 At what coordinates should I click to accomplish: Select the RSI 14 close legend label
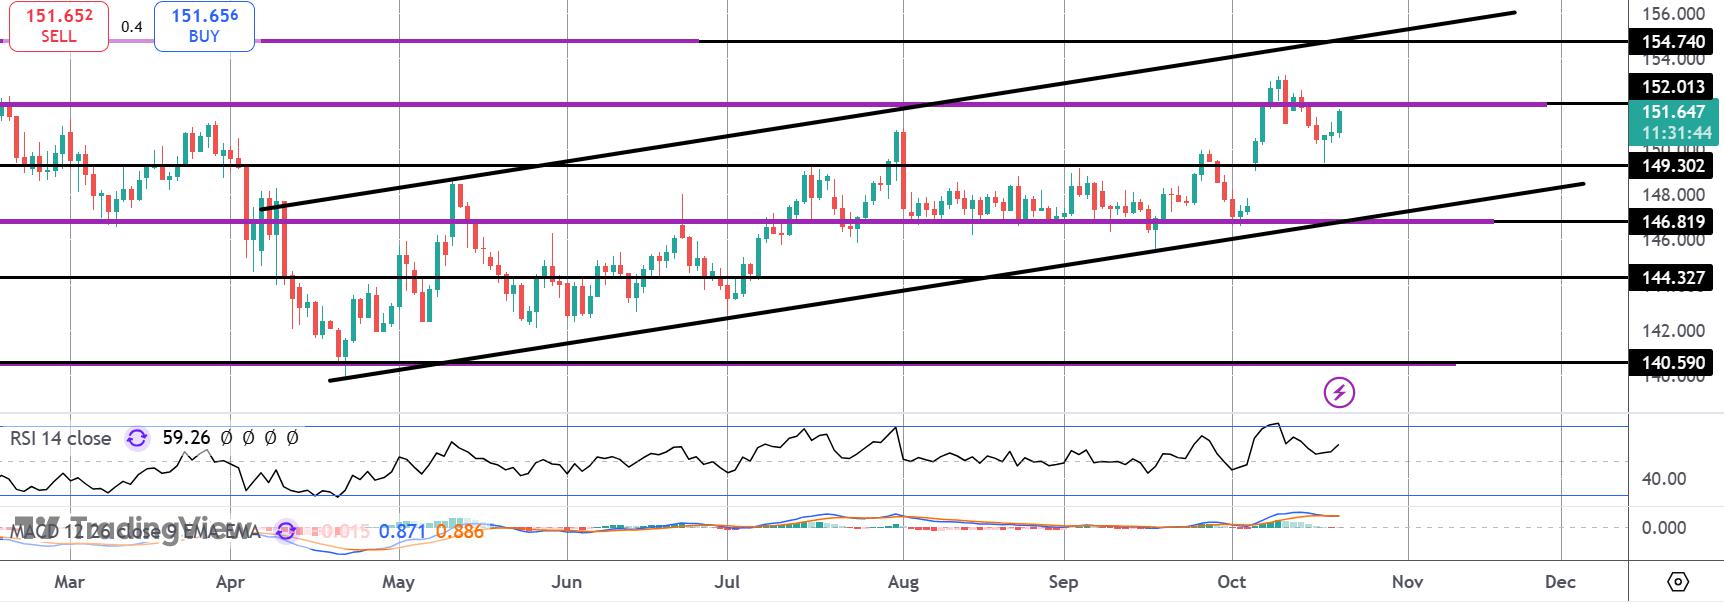(61, 438)
